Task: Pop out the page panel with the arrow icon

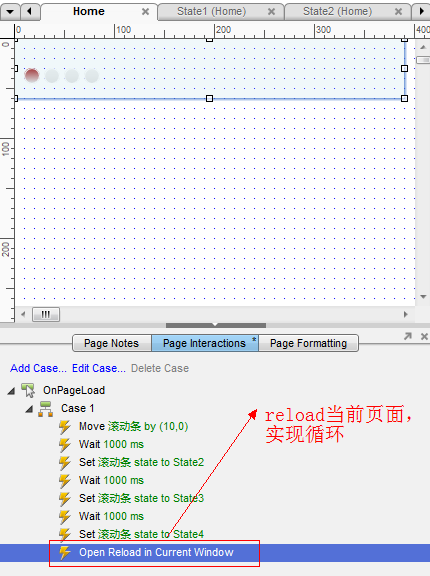Action: (408, 336)
